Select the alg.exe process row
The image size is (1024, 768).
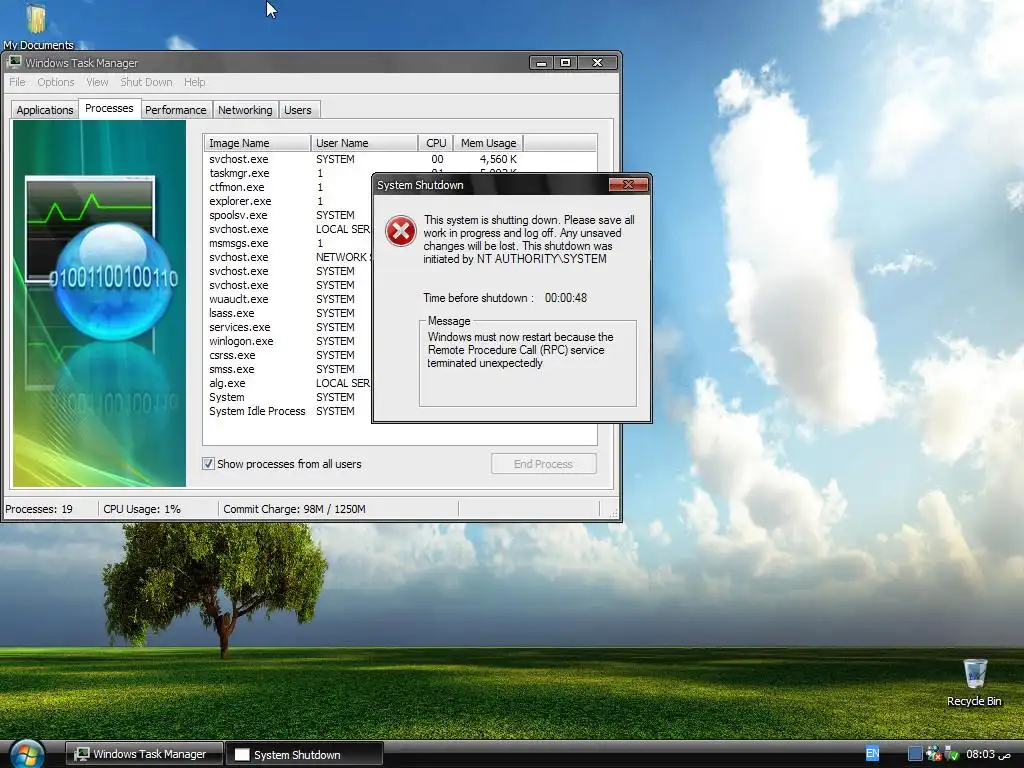point(287,383)
